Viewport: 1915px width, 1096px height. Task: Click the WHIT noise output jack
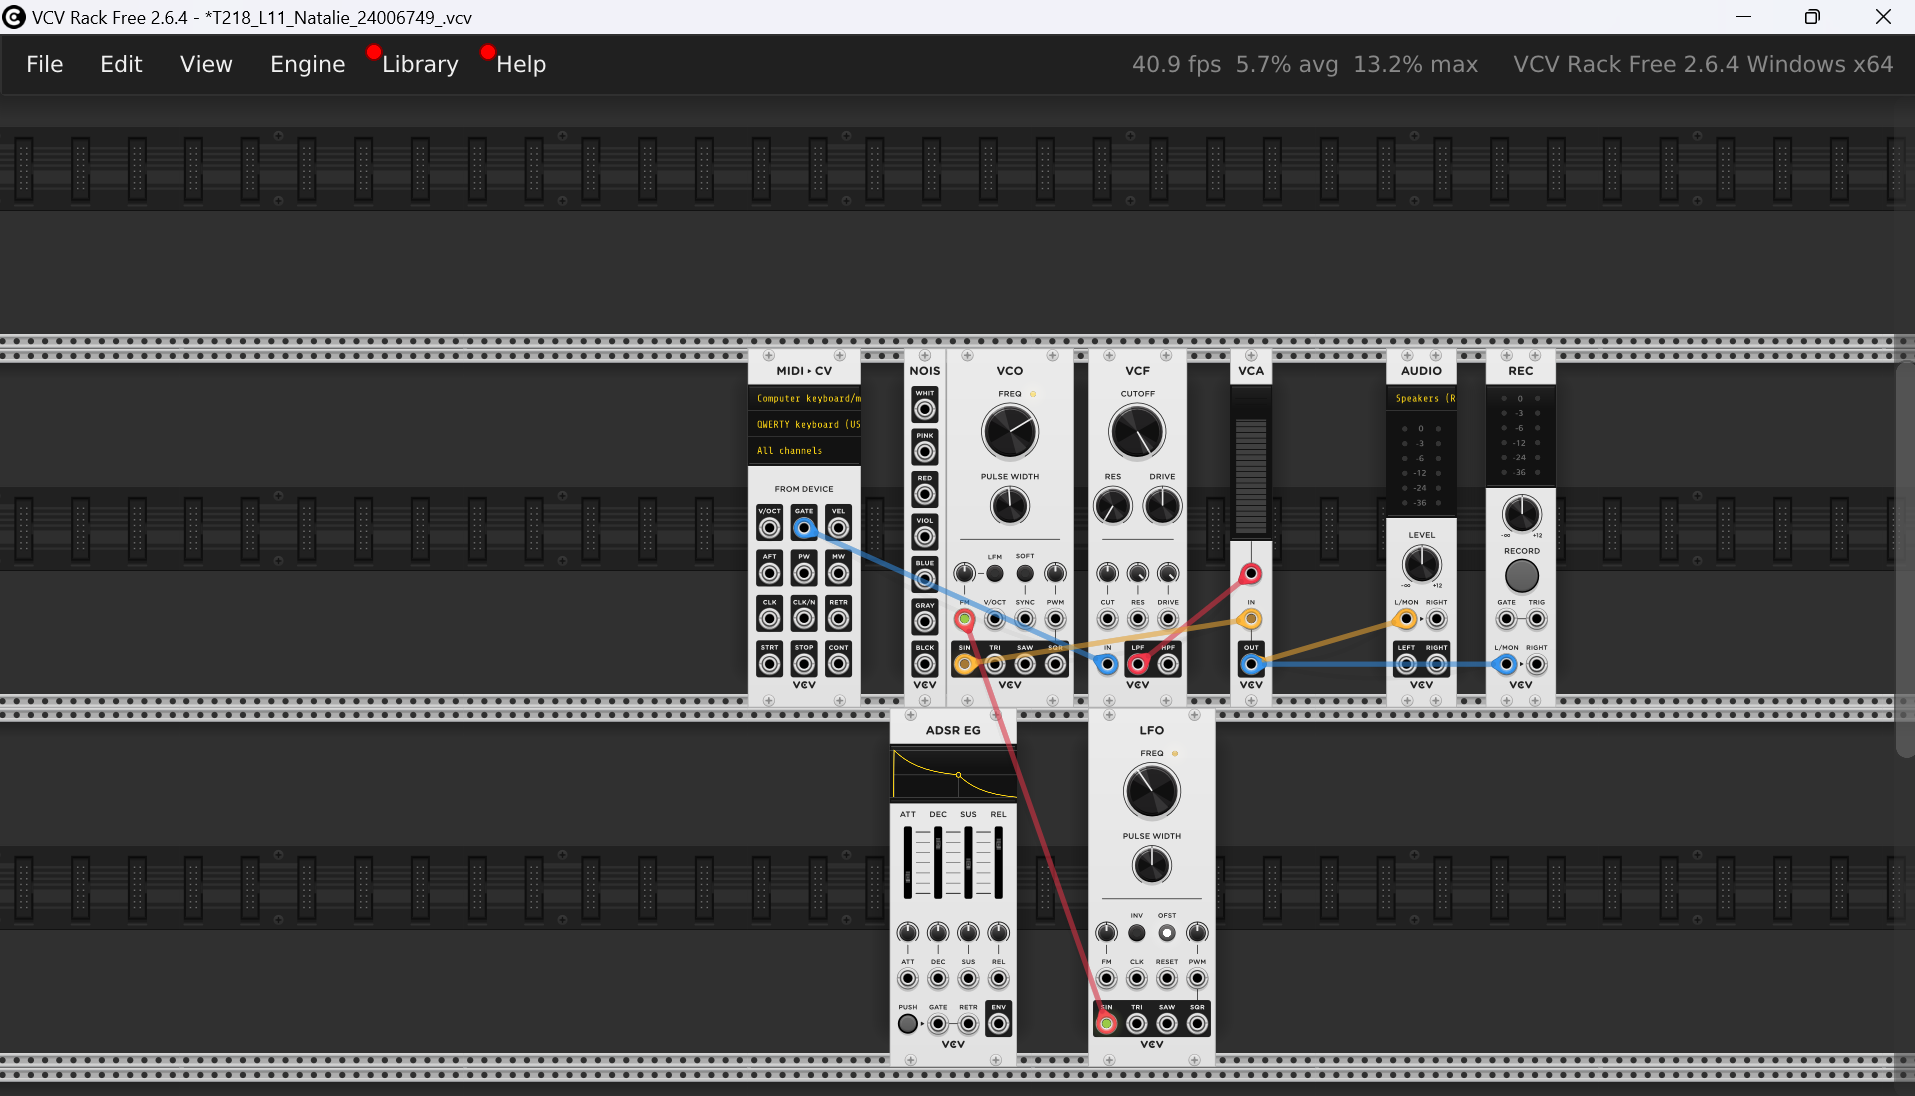(925, 409)
